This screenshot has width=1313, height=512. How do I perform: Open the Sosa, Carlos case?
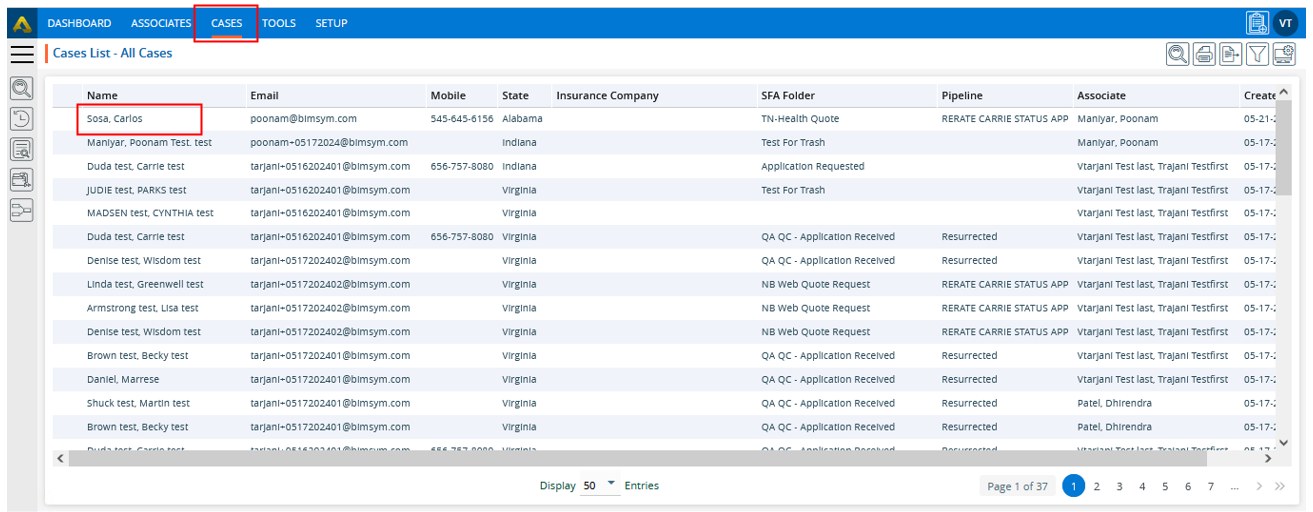pos(115,119)
